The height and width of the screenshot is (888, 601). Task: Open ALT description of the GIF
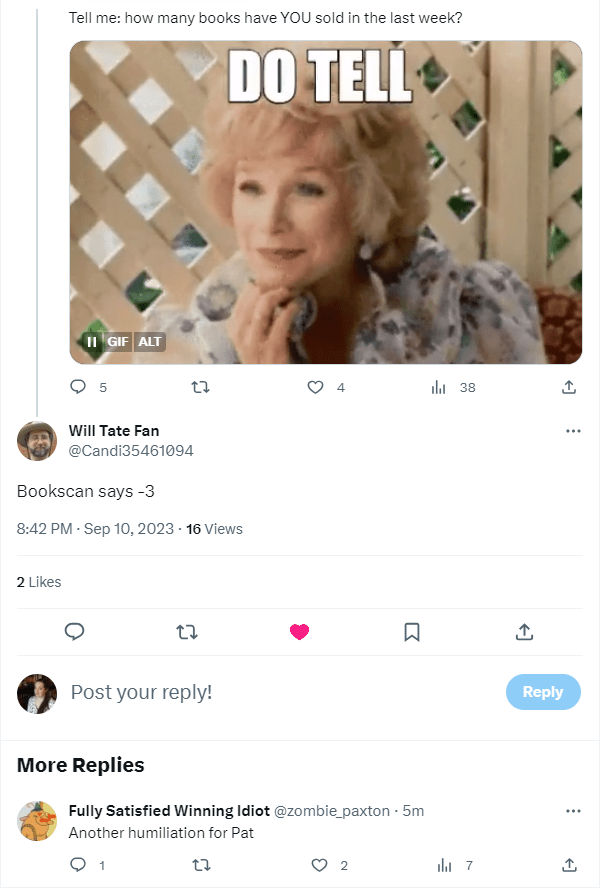point(149,342)
